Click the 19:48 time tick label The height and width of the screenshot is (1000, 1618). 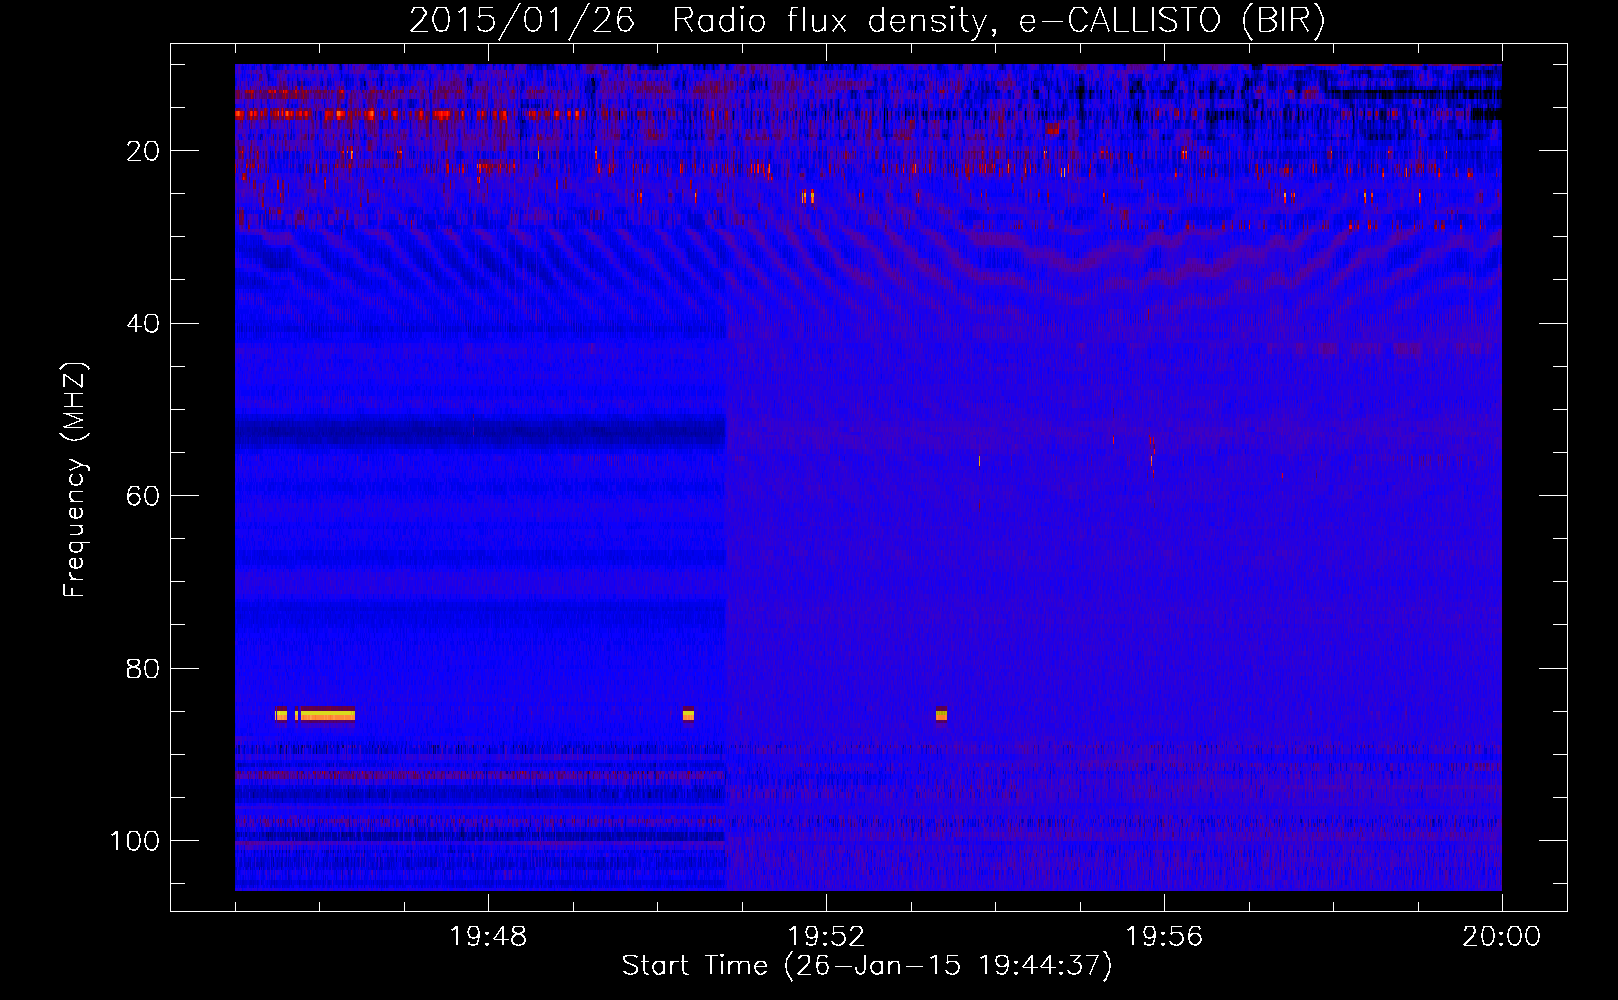488,937
